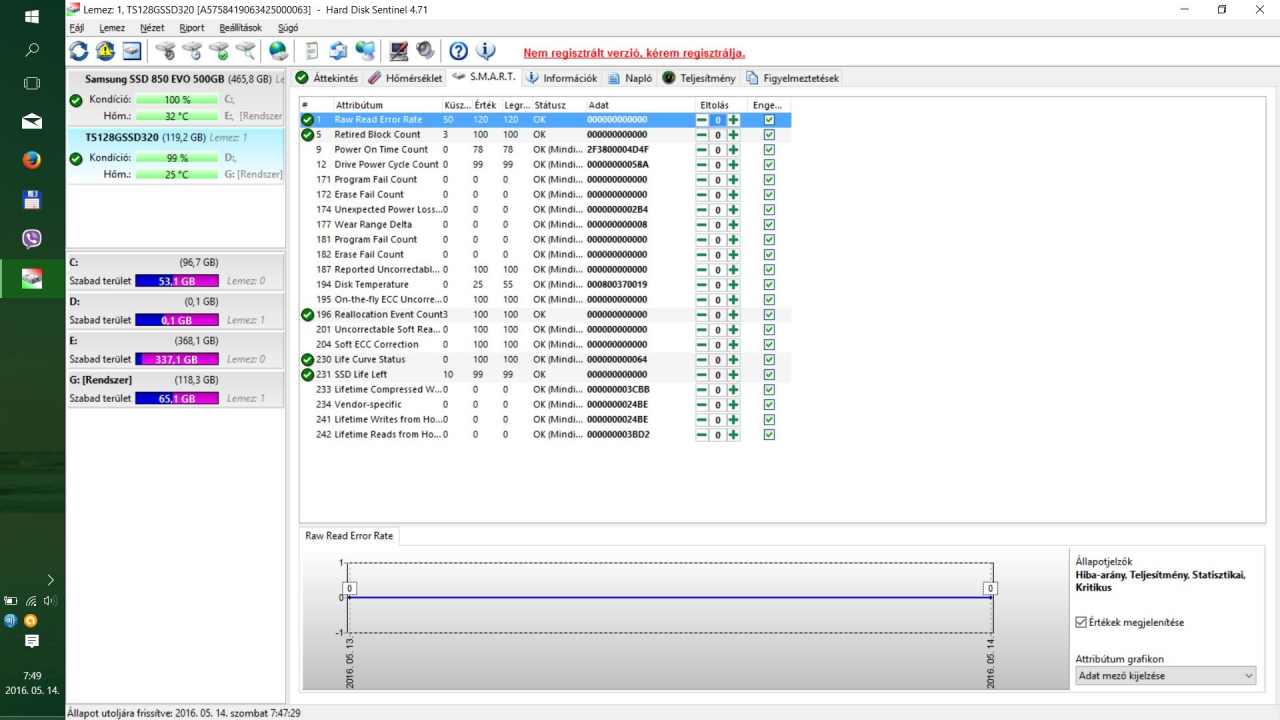1280x720 pixels.
Task: Switch to Áttekintés tab
Action: (327, 78)
